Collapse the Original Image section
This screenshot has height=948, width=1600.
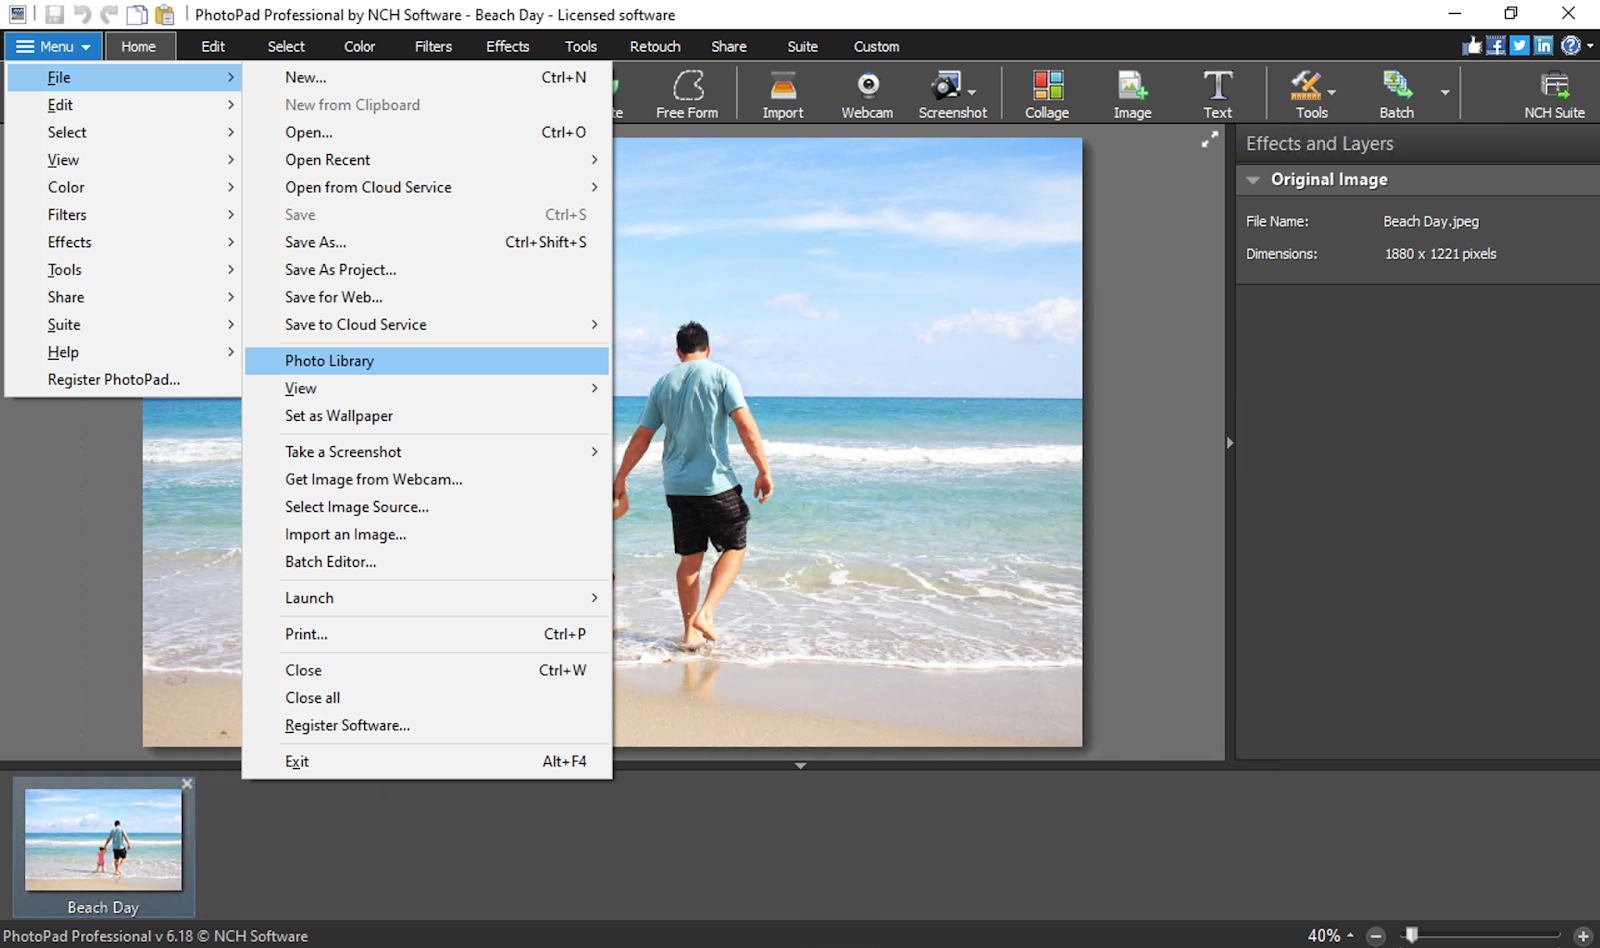tap(1254, 180)
